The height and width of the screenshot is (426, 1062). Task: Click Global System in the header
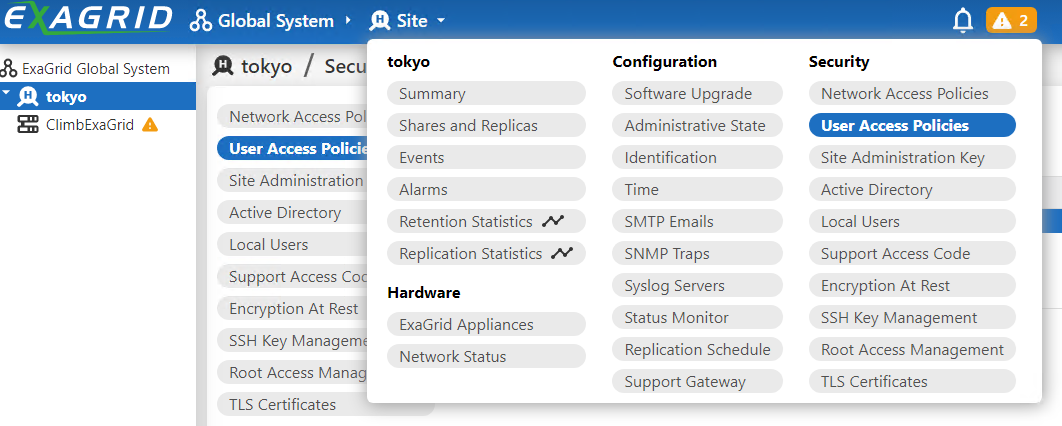276,21
